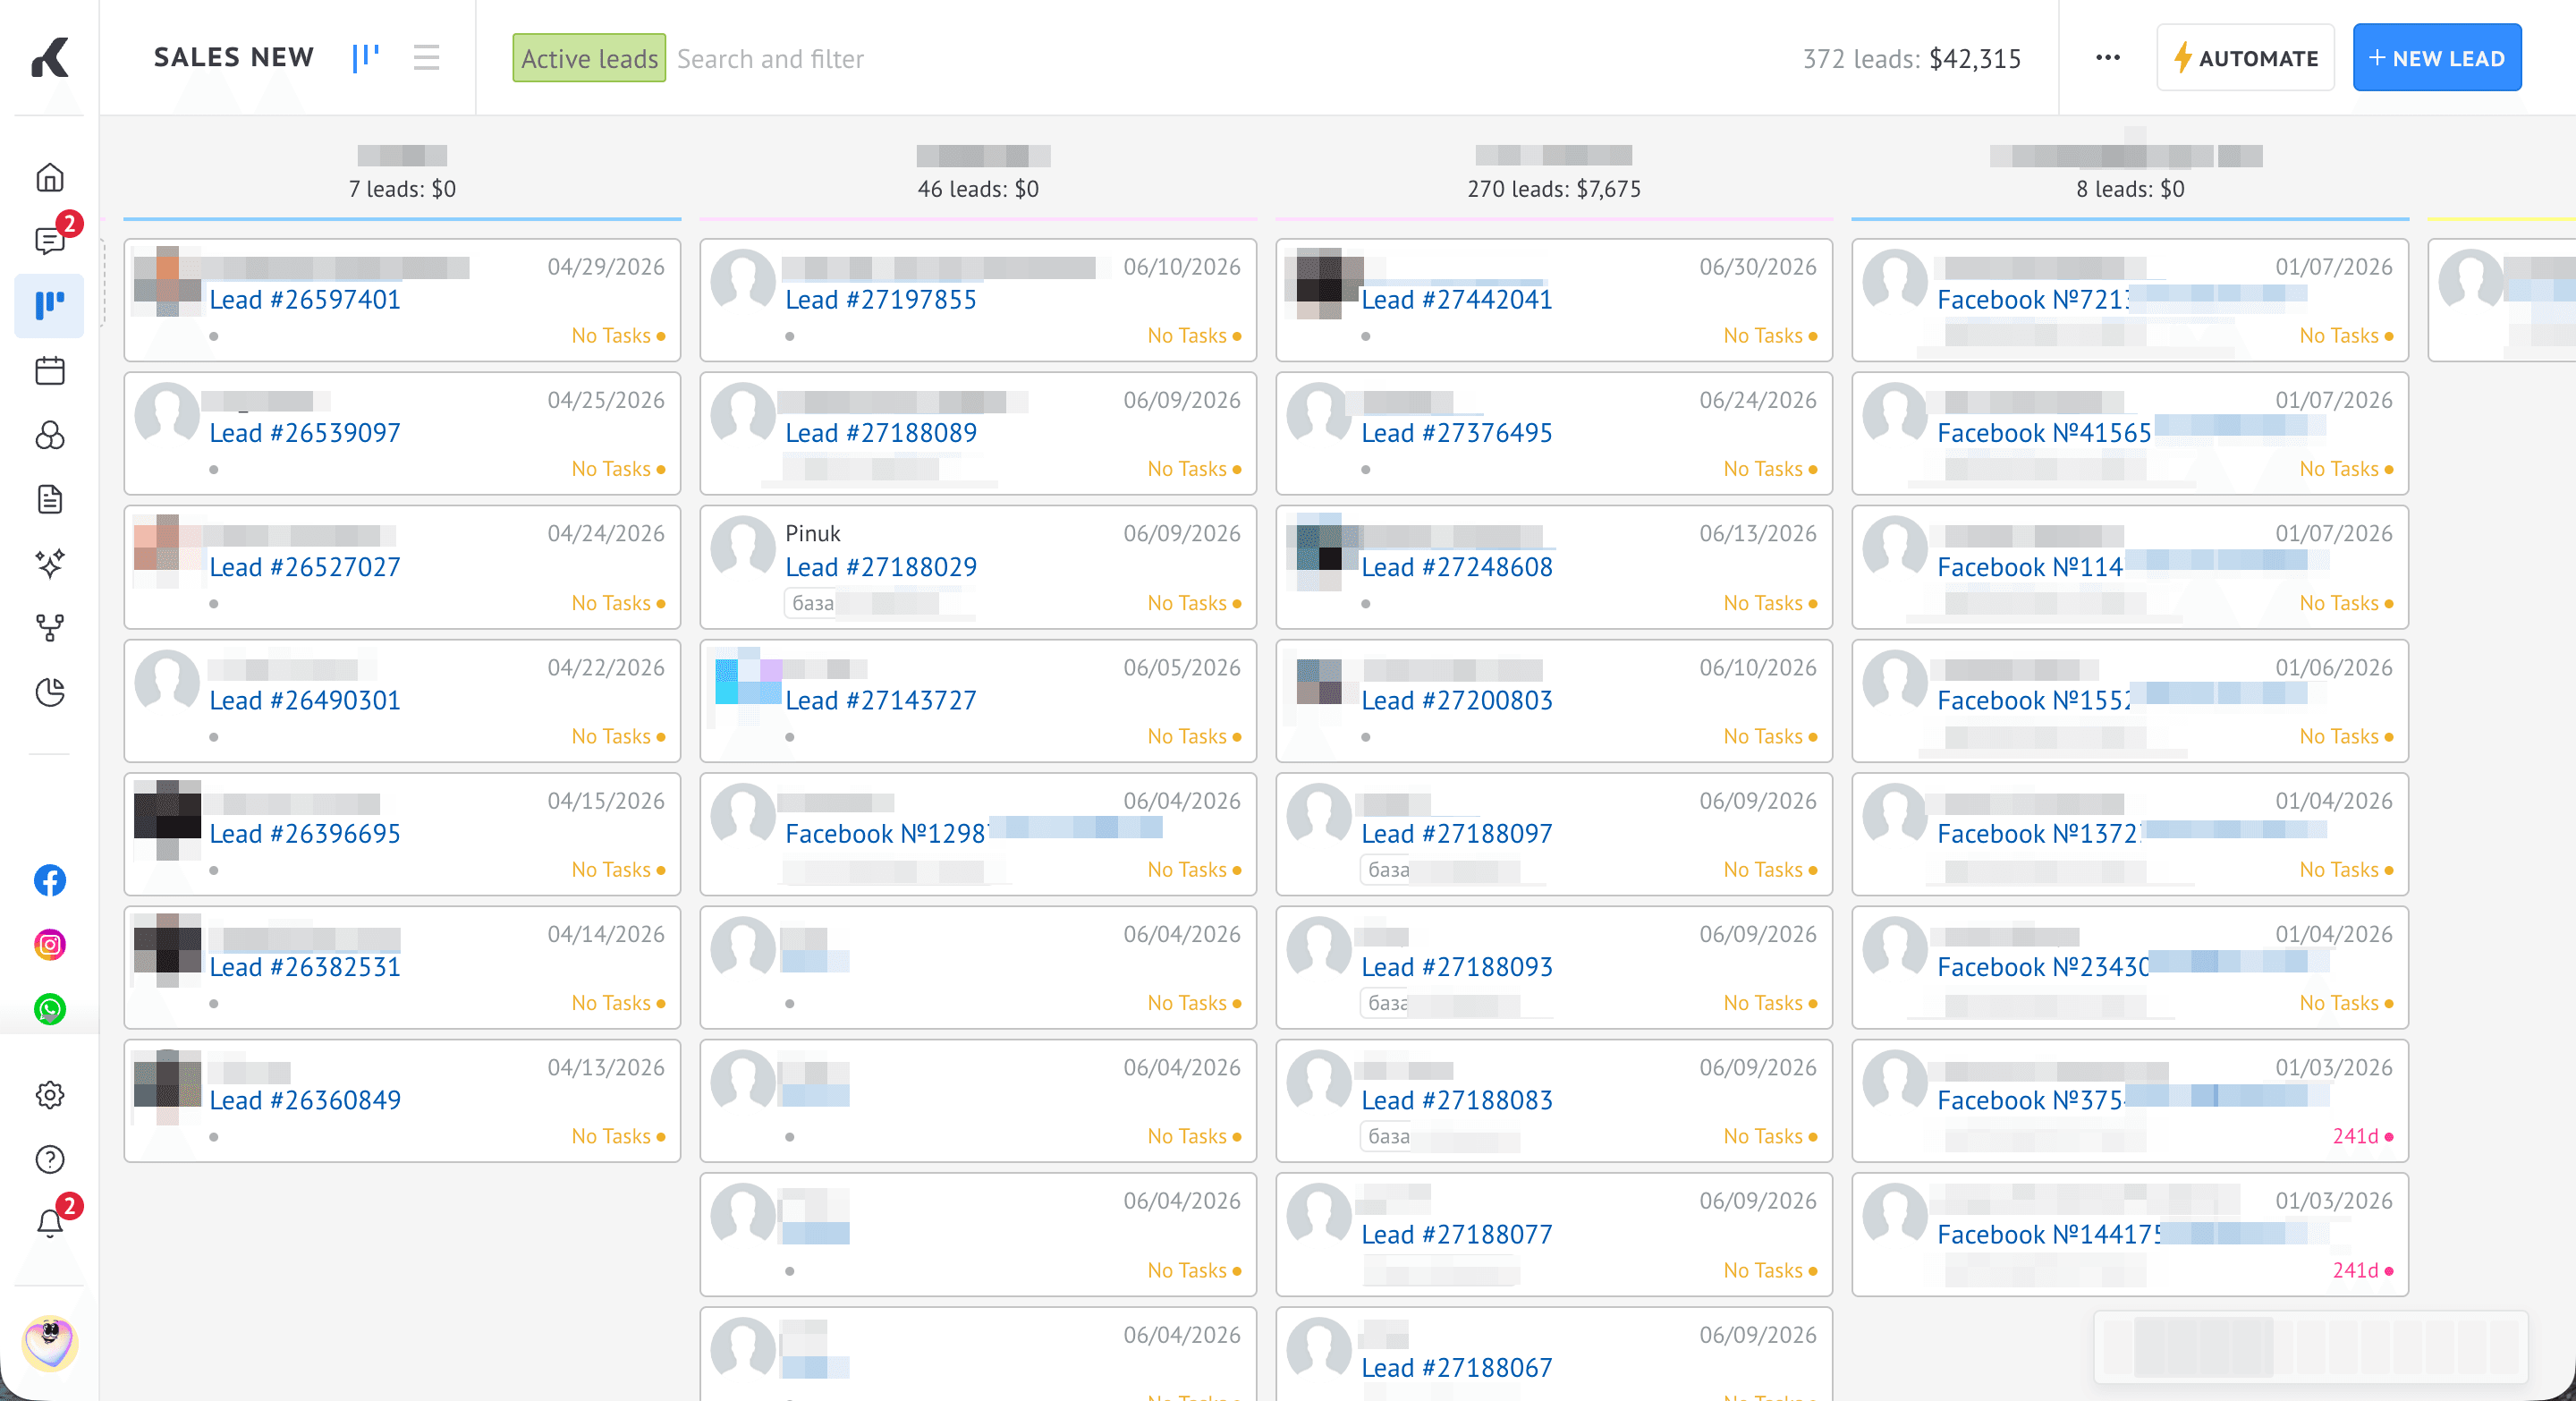Open the document page icon in sidebar
Image resolution: width=2576 pixels, height=1401 pixels.
pos(50,499)
